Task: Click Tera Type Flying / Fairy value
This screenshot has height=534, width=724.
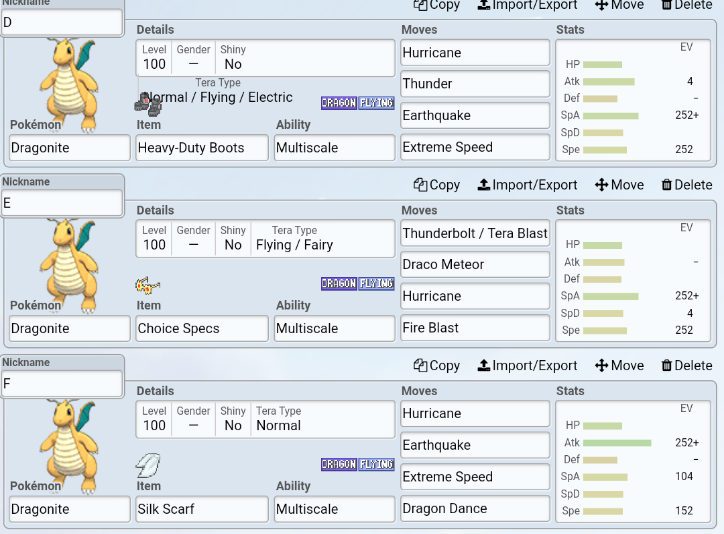Action: click(x=295, y=245)
